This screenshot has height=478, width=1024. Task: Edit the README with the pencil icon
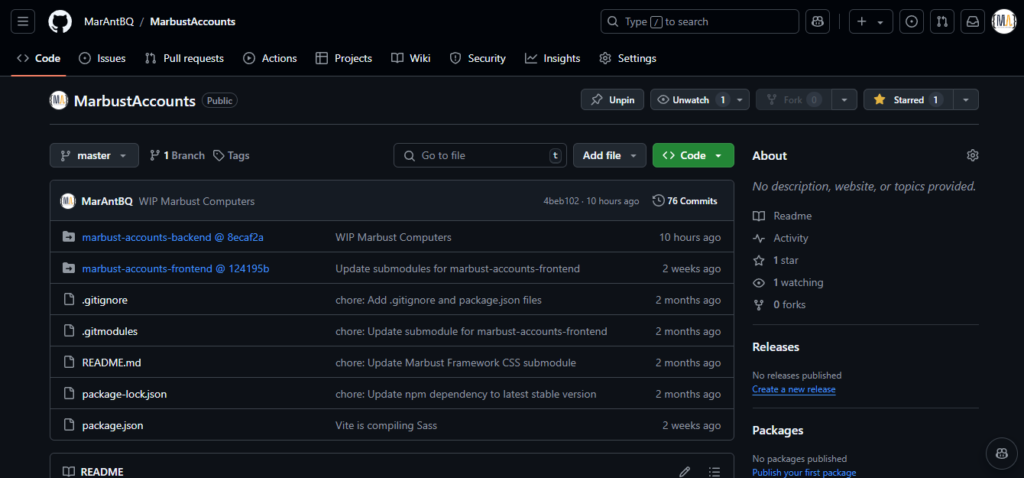(684, 471)
